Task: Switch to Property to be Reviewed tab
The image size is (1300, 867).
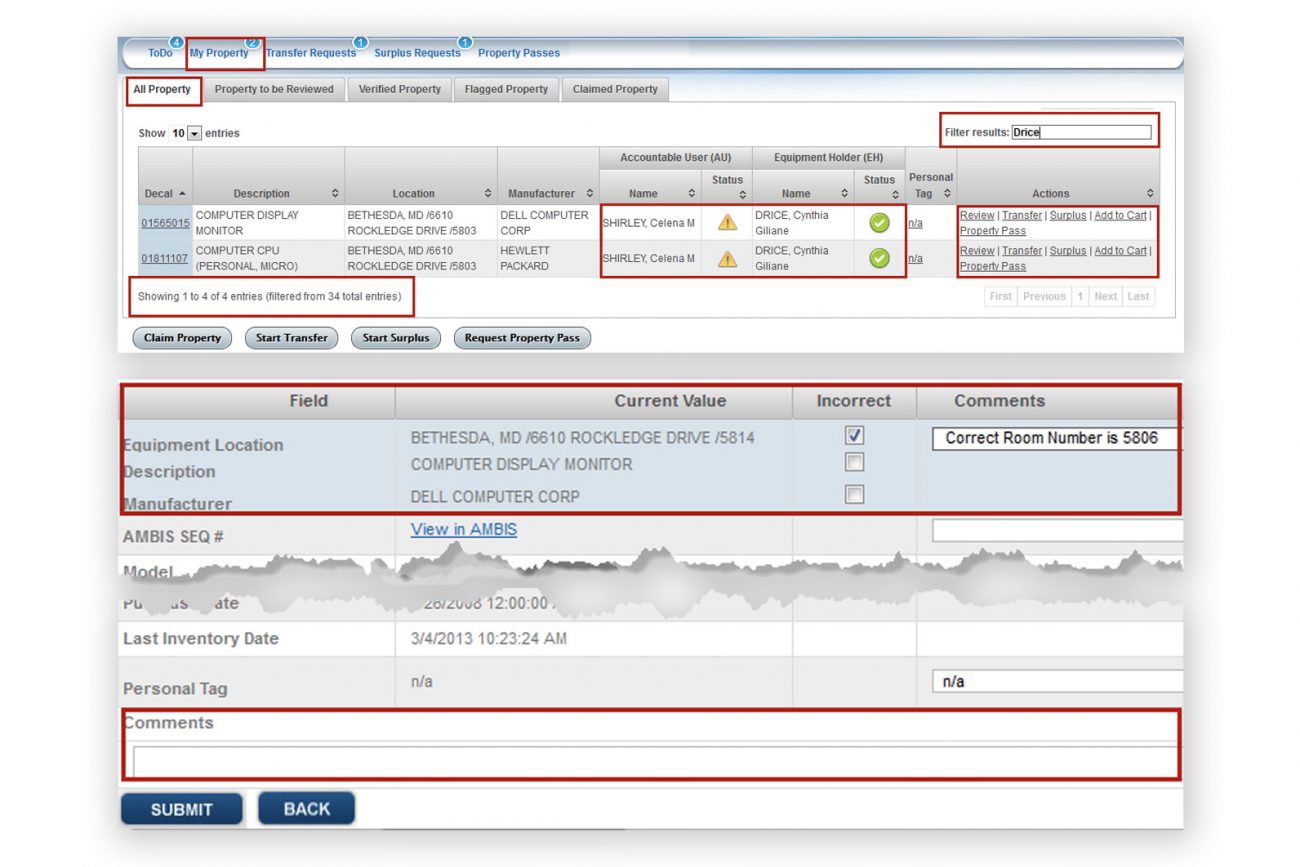Action: 274,89
